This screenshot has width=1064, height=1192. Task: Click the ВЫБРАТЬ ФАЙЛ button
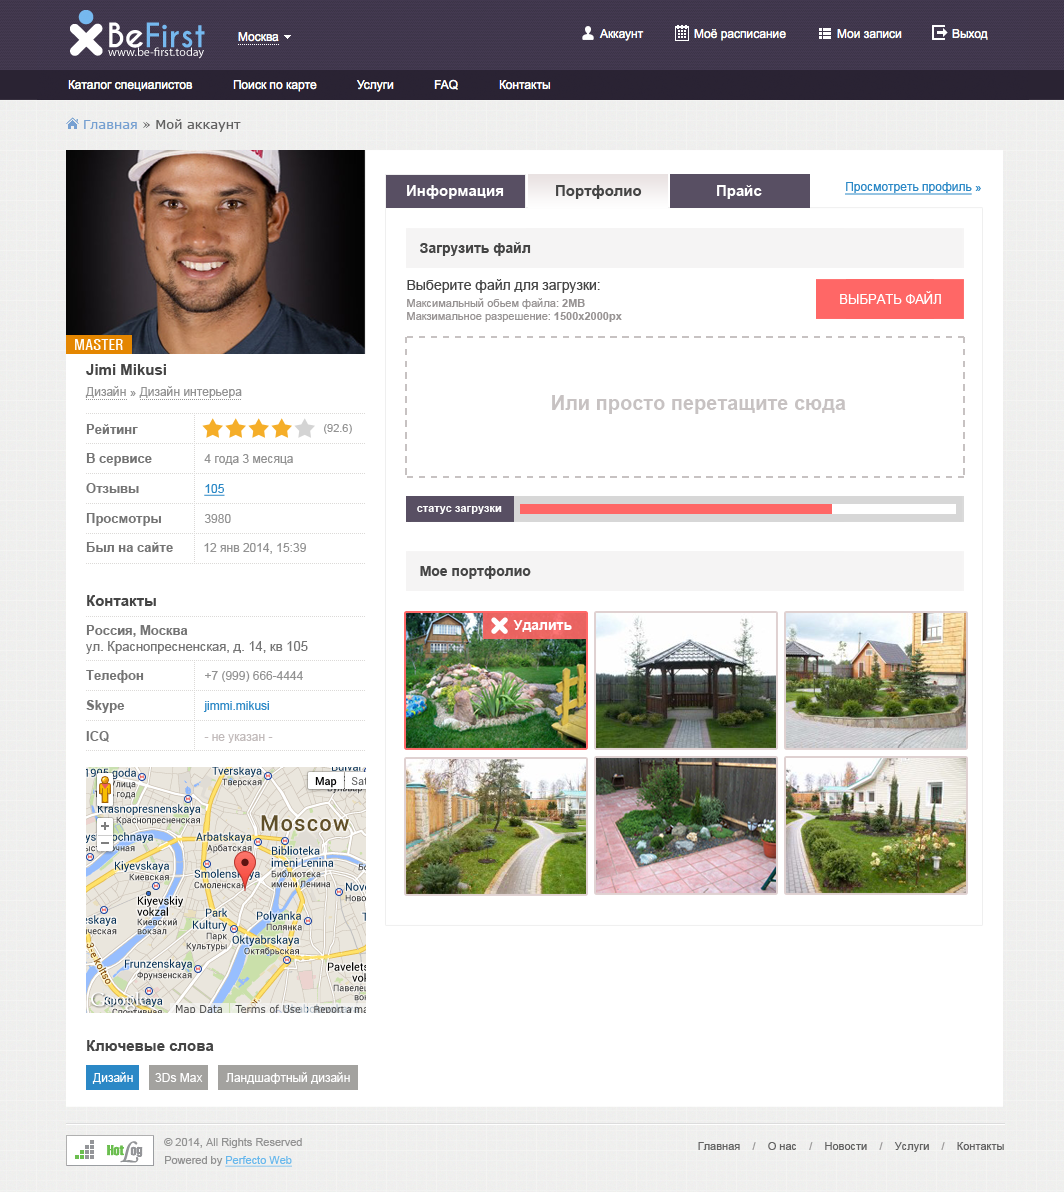pyautogui.click(x=890, y=299)
